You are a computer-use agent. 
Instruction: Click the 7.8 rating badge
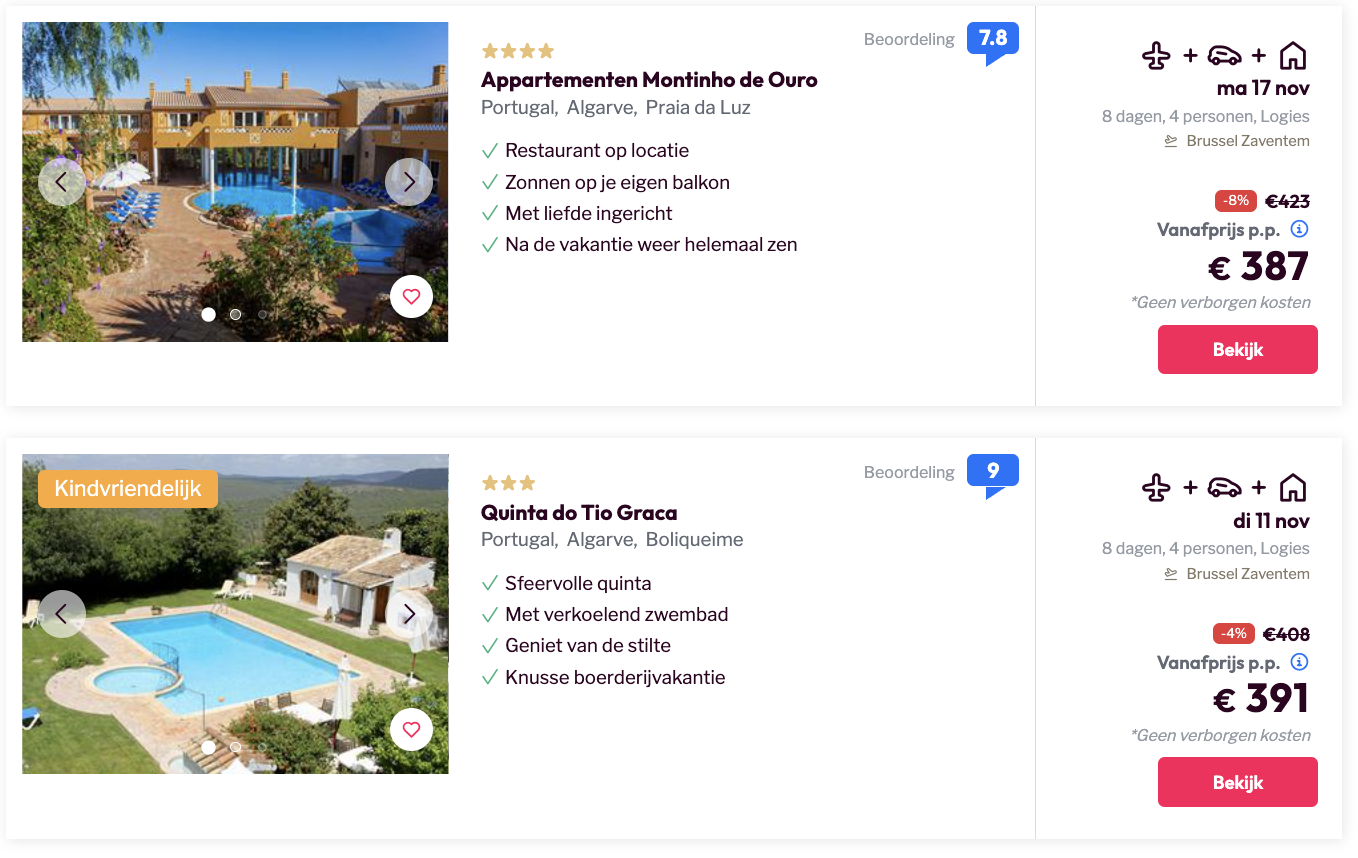click(992, 40)
